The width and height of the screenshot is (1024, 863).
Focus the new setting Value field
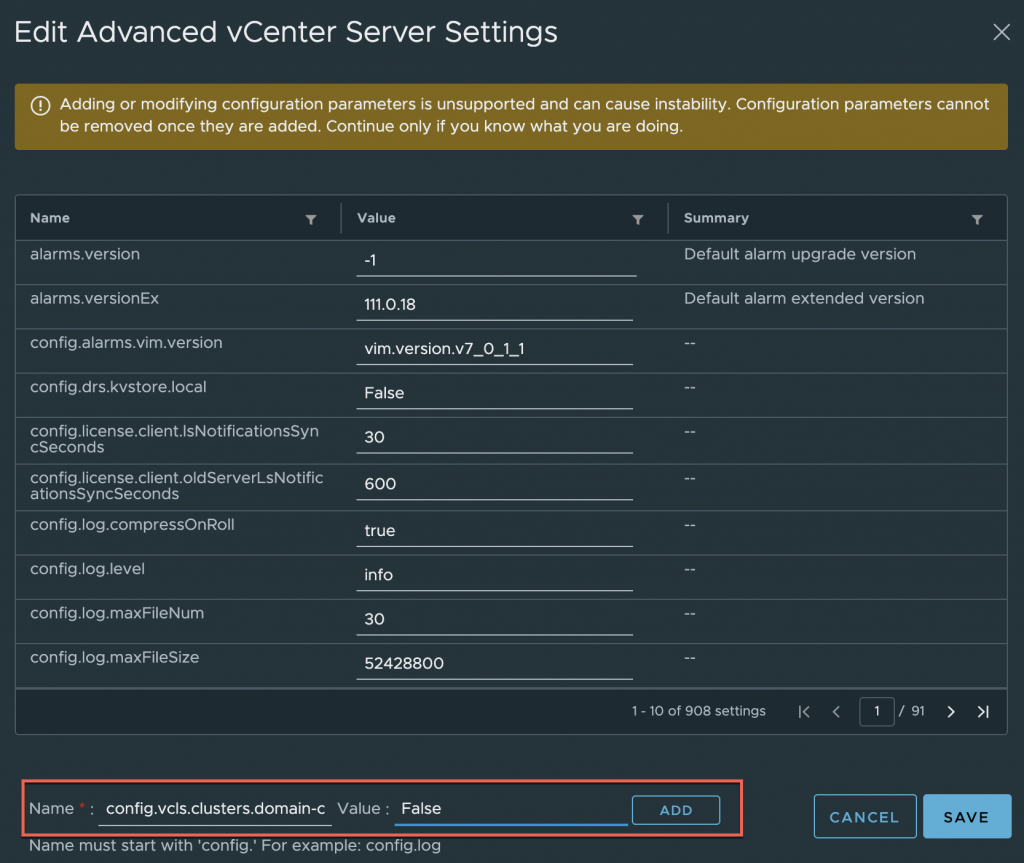click(511, 809)
